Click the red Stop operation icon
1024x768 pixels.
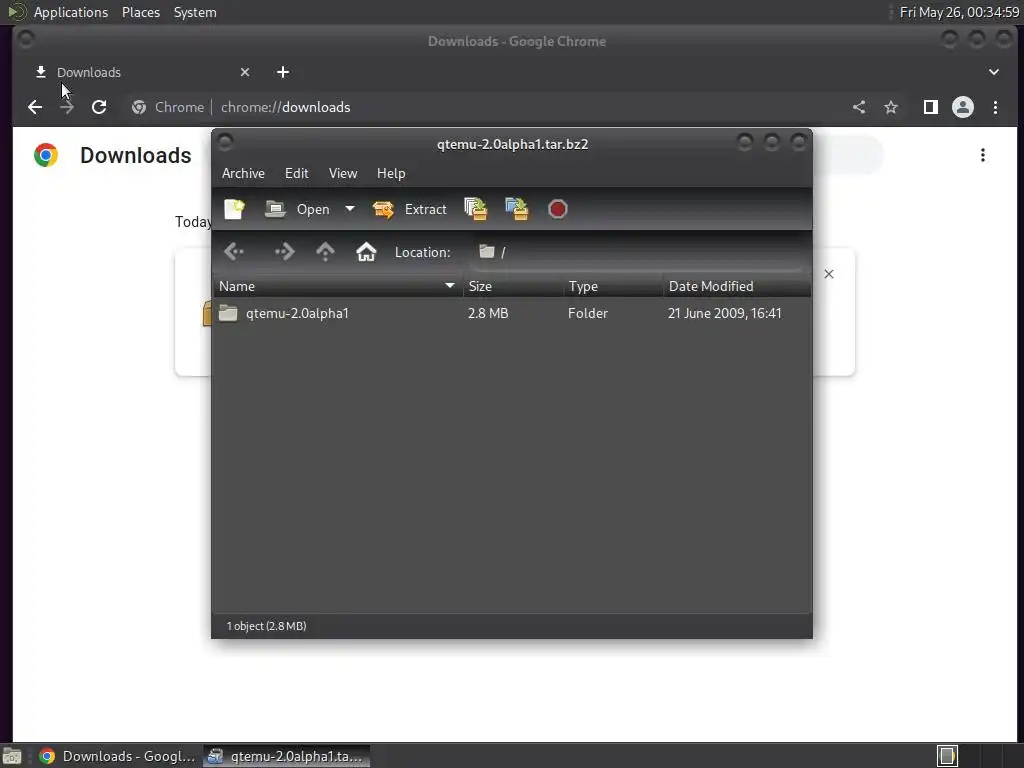(x=558, y=209)
